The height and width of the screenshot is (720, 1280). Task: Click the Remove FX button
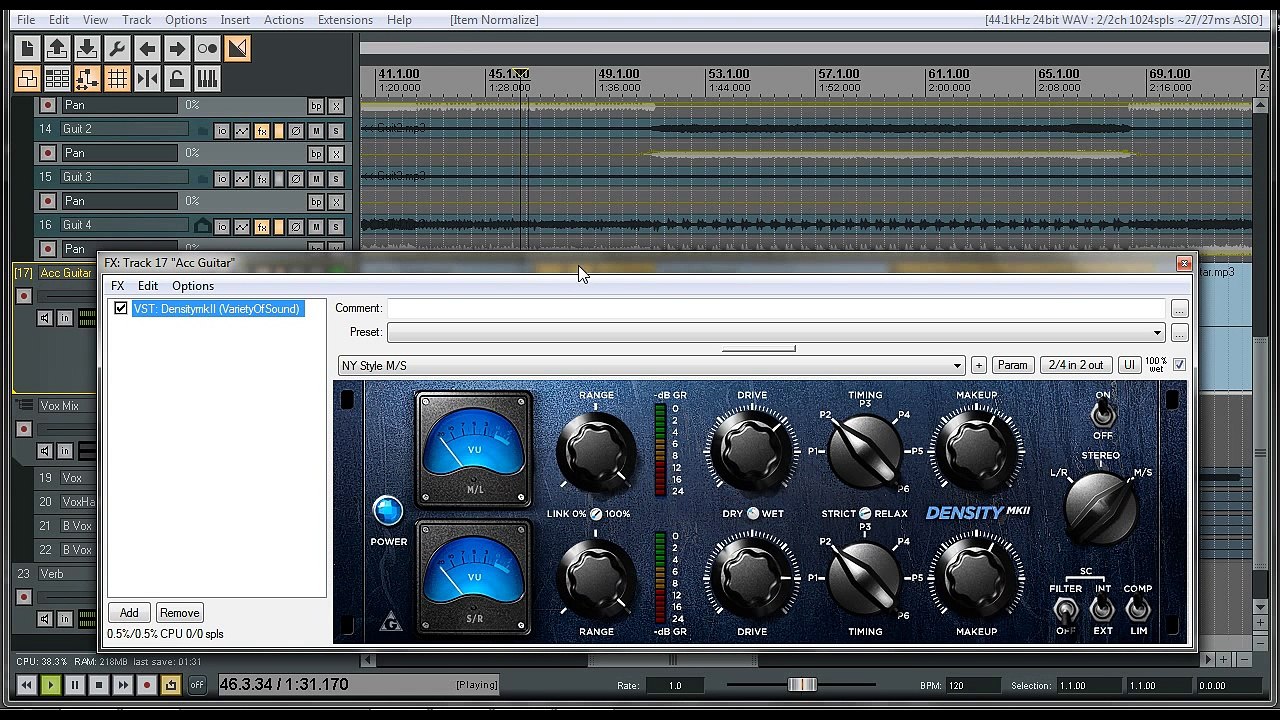click(x=179, y=613)
